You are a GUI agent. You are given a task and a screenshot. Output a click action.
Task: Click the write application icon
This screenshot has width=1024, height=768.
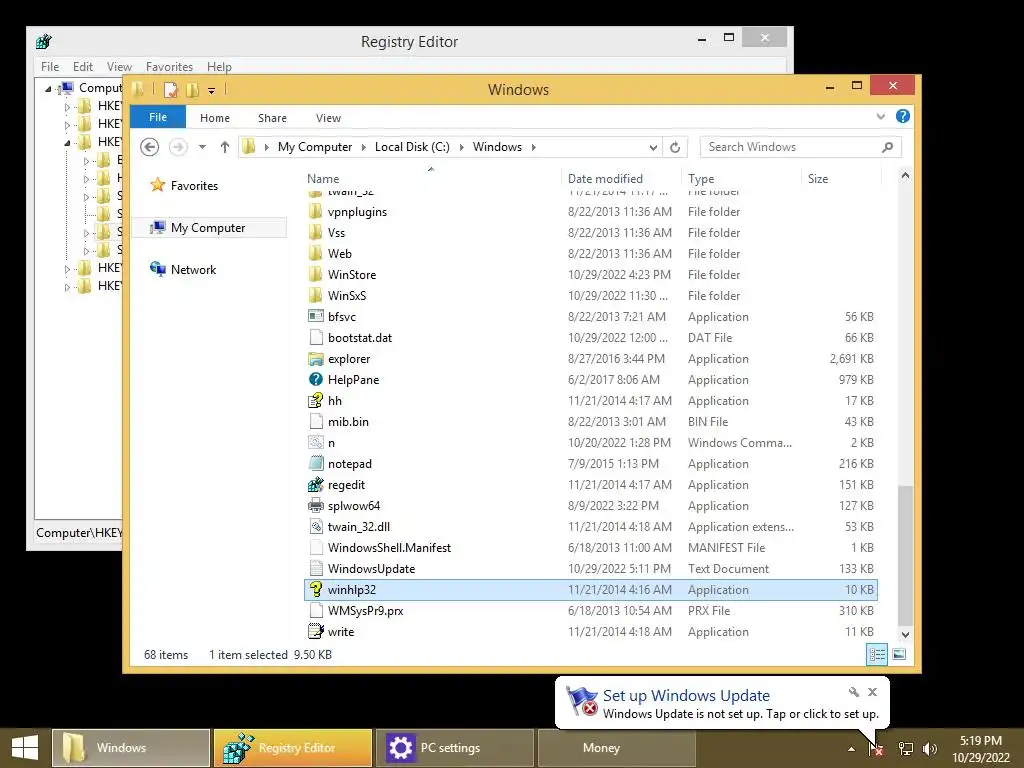click(315, 632)
